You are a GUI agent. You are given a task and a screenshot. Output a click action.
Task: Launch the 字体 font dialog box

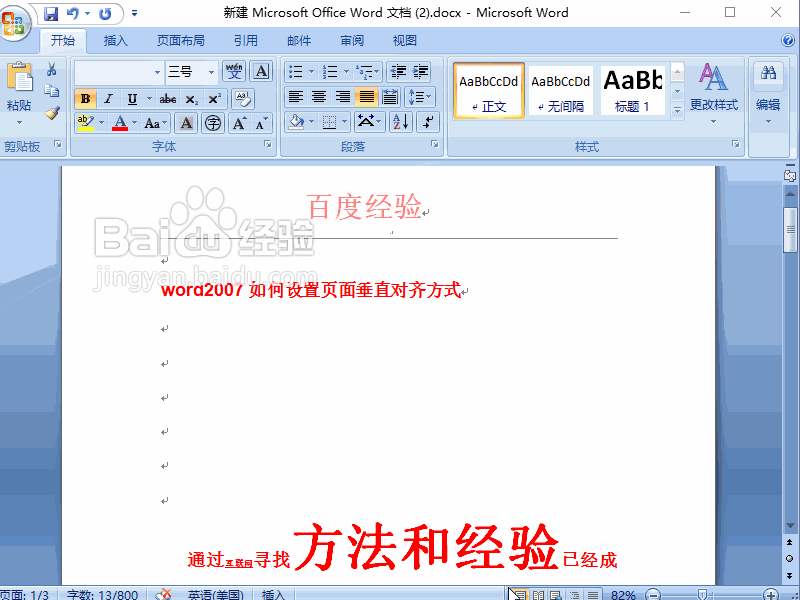[268, 145]
